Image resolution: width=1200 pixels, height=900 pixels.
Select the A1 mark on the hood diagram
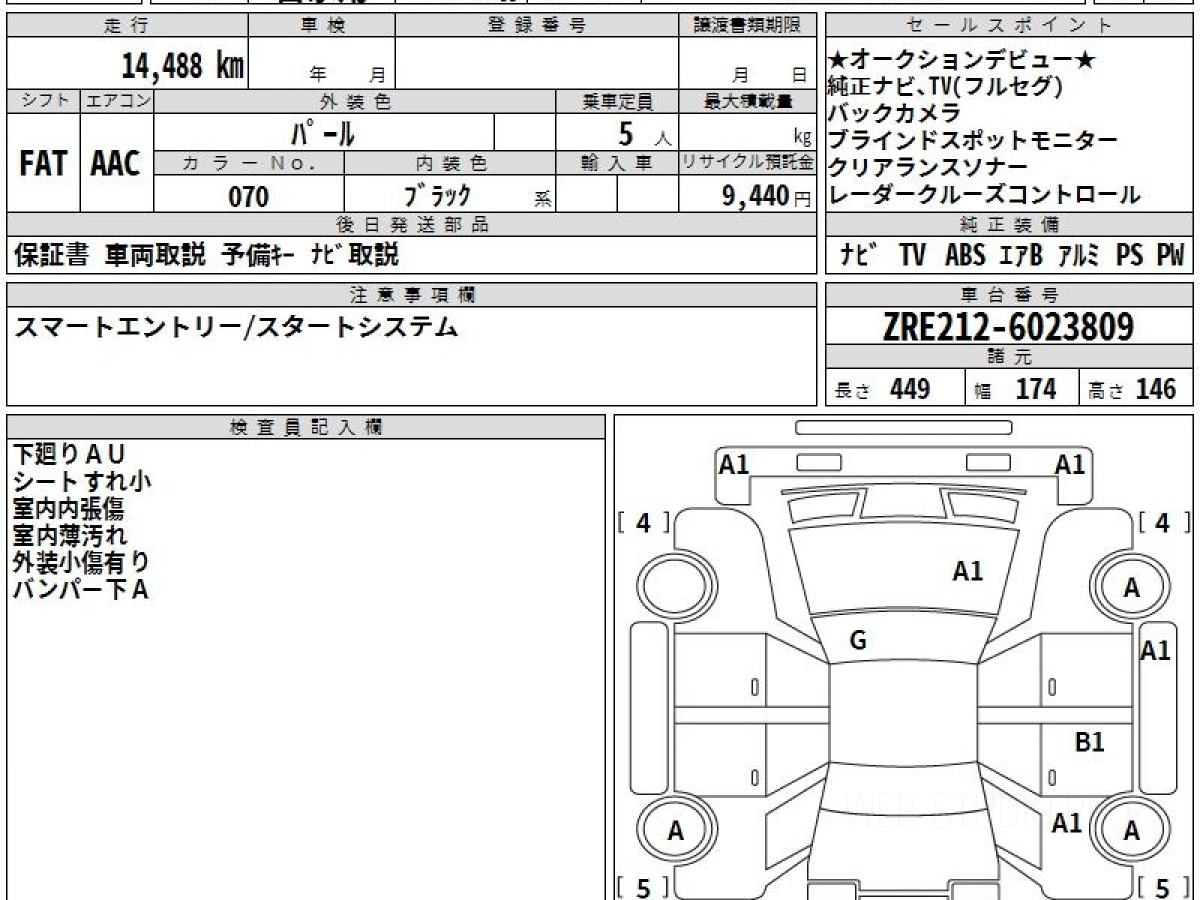[967, 571]
